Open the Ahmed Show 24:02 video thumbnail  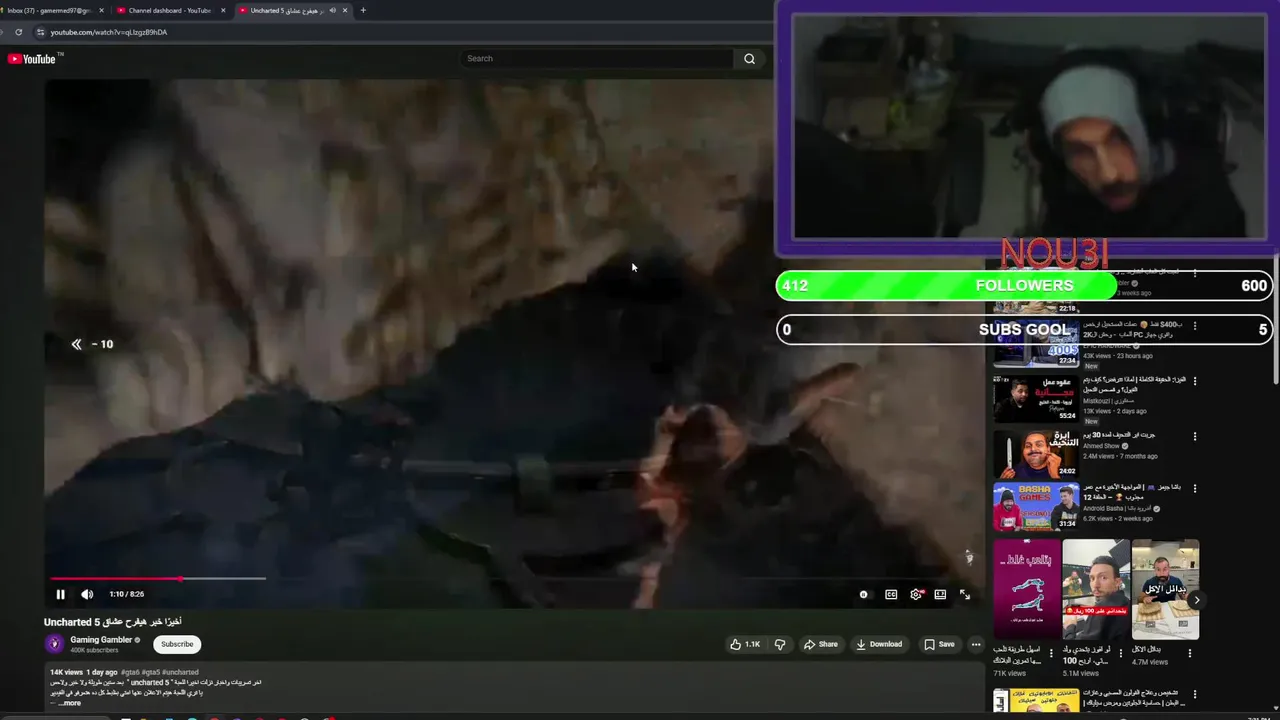(1036, 454)
